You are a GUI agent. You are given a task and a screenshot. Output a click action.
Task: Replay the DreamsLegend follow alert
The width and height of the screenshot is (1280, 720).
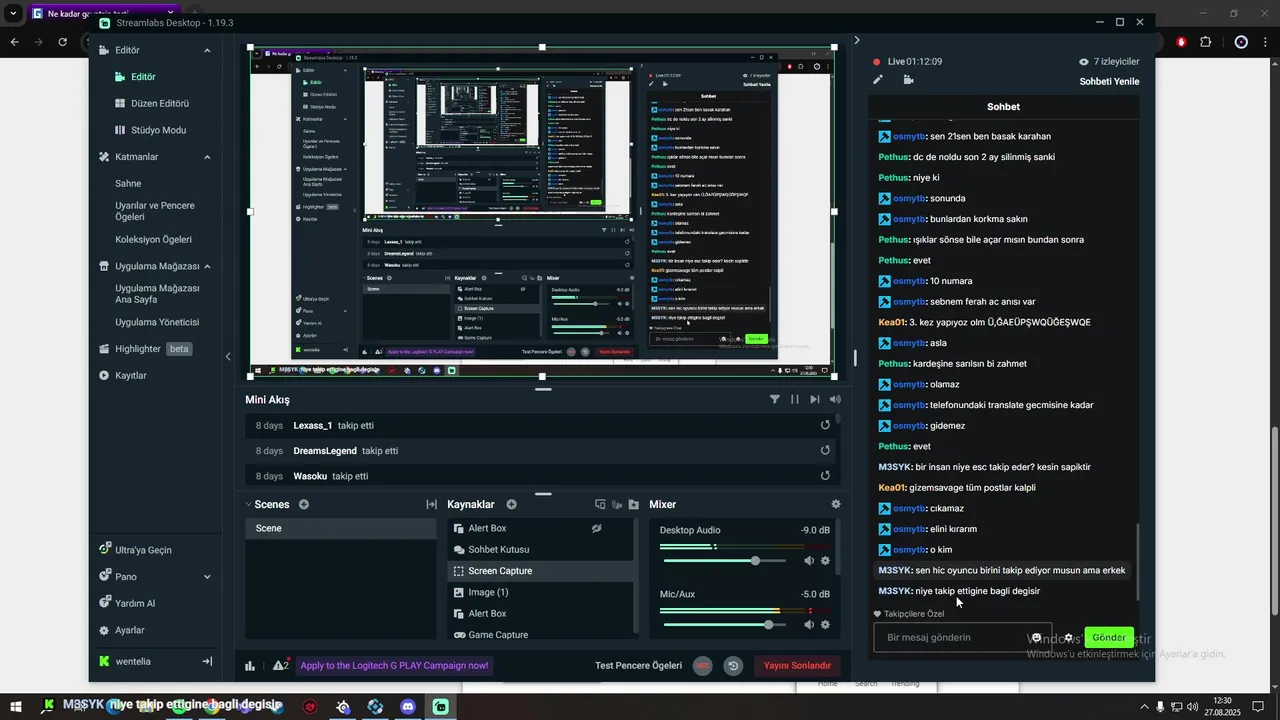[x=825, y=451]
